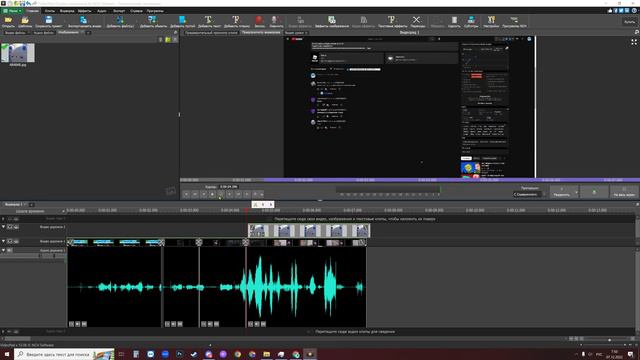The image size is (640, 360).
Task: Click the Windows taskbar search box
Action: [64, 354]
